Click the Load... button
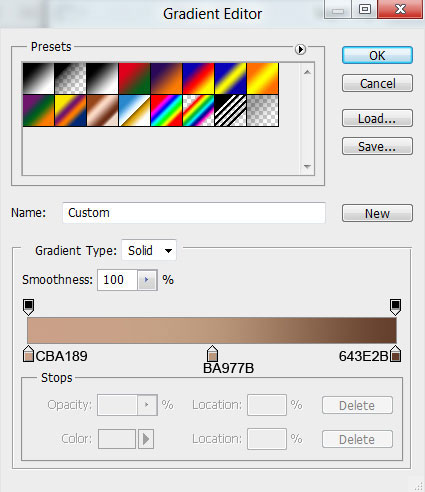425x492 pixels. coord(377,118)
